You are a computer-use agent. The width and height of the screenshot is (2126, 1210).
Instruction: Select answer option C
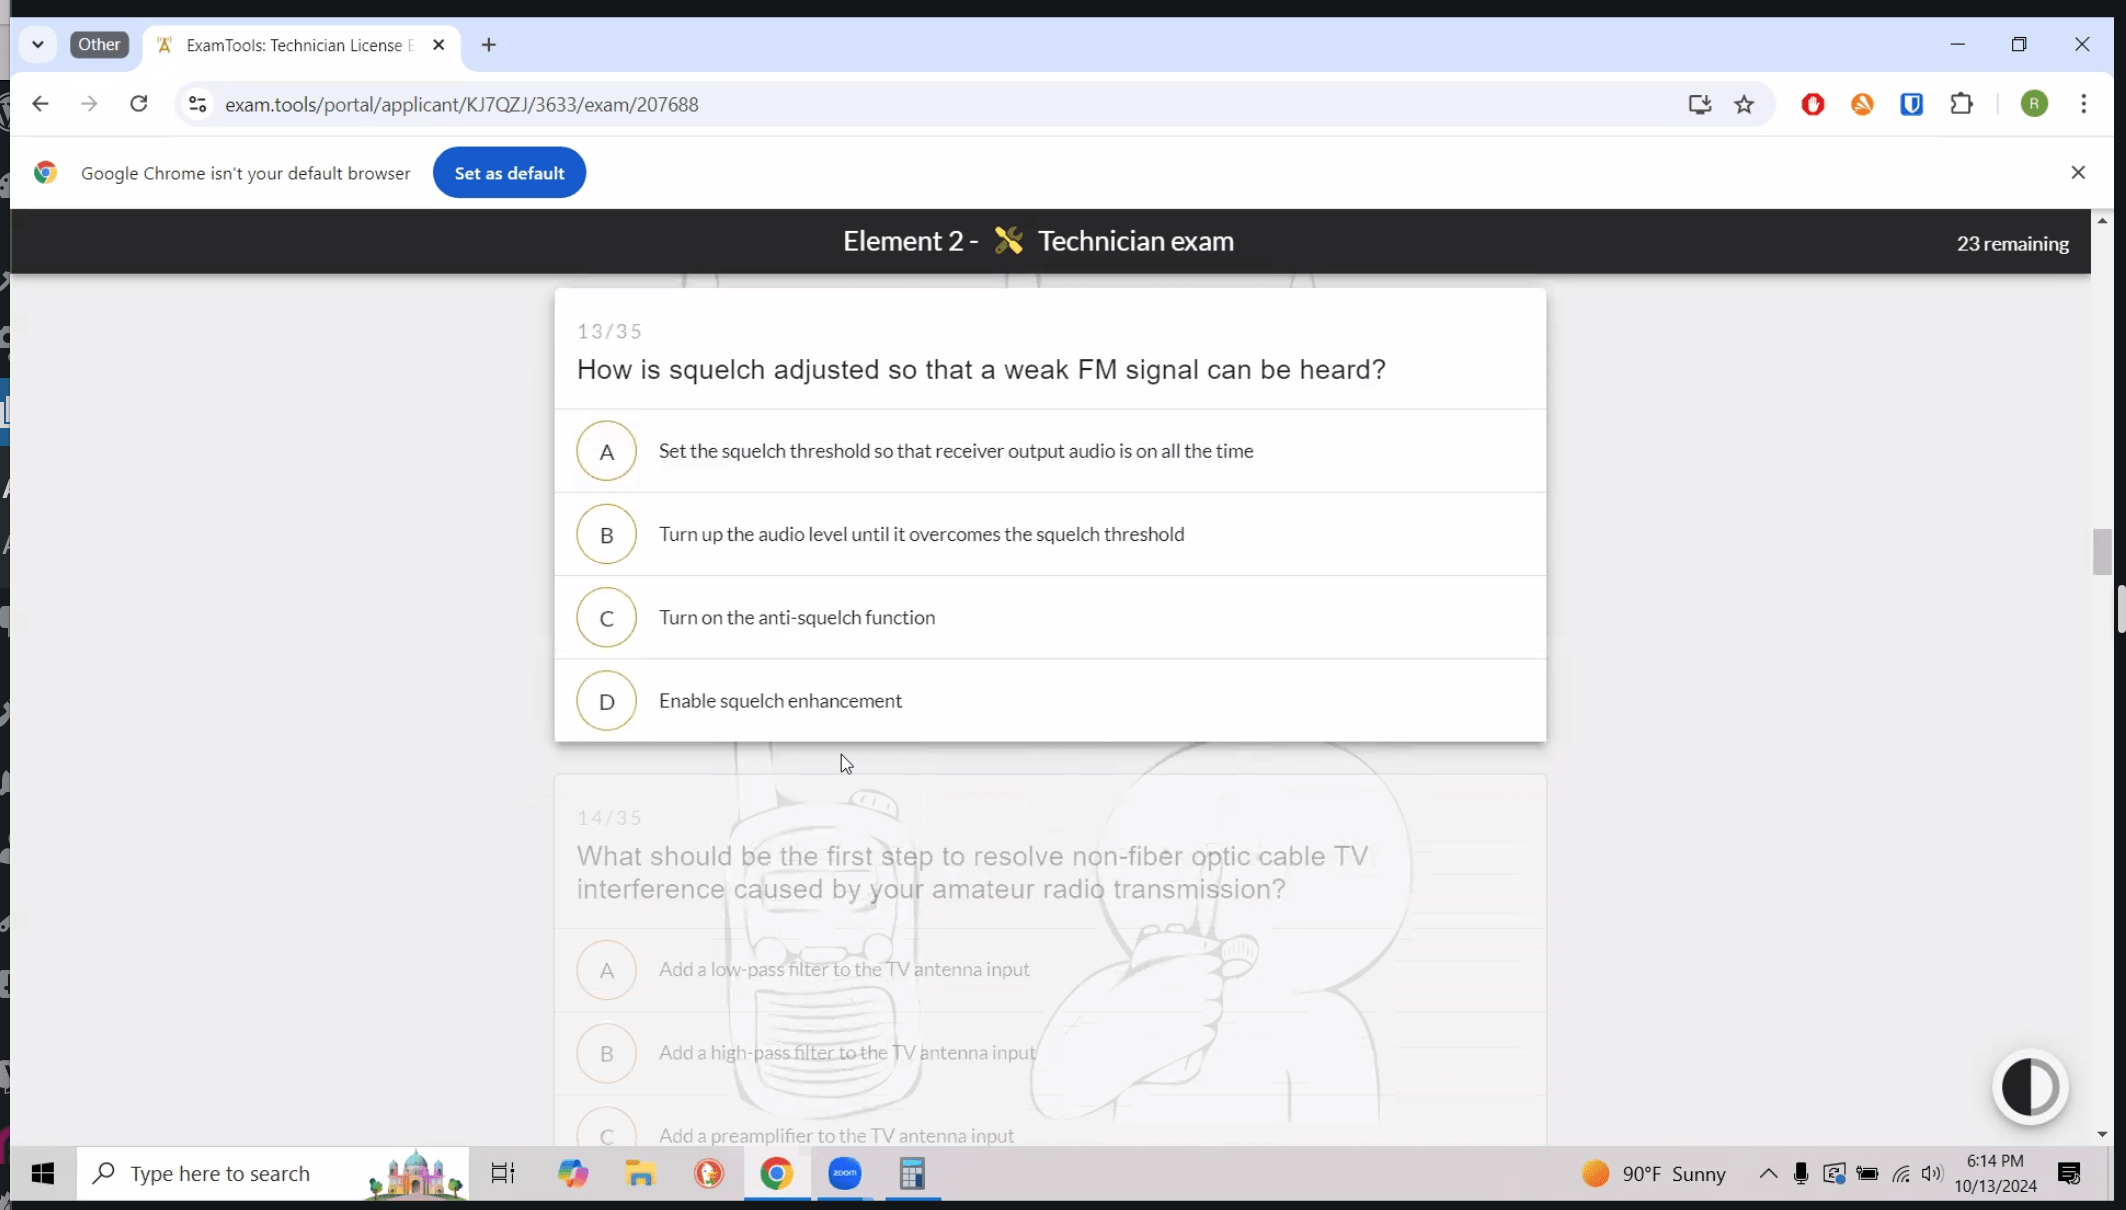[606, 616]
